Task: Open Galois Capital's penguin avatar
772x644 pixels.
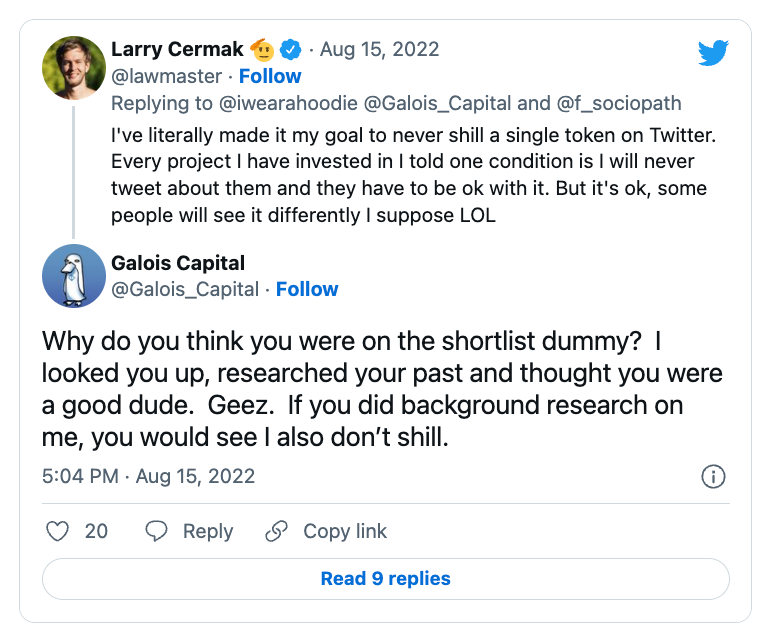Action: tap(74, 276)
